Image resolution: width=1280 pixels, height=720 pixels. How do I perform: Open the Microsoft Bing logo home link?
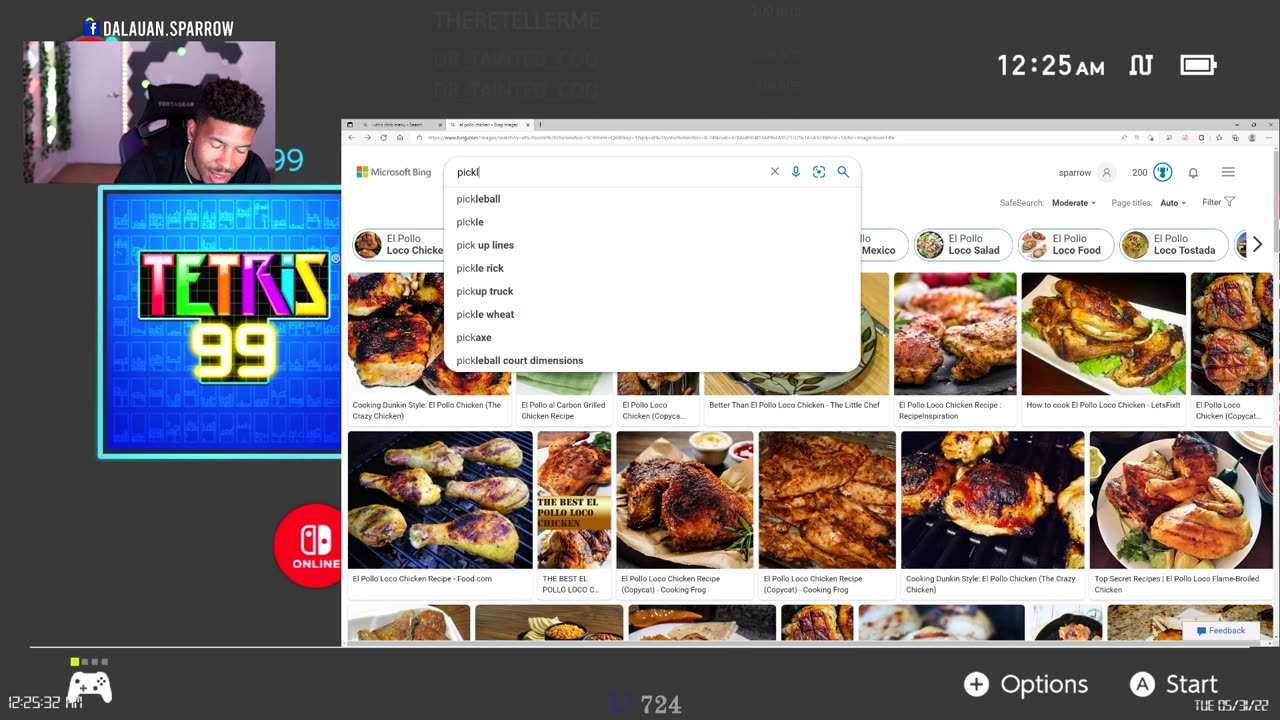pos(394,172)
